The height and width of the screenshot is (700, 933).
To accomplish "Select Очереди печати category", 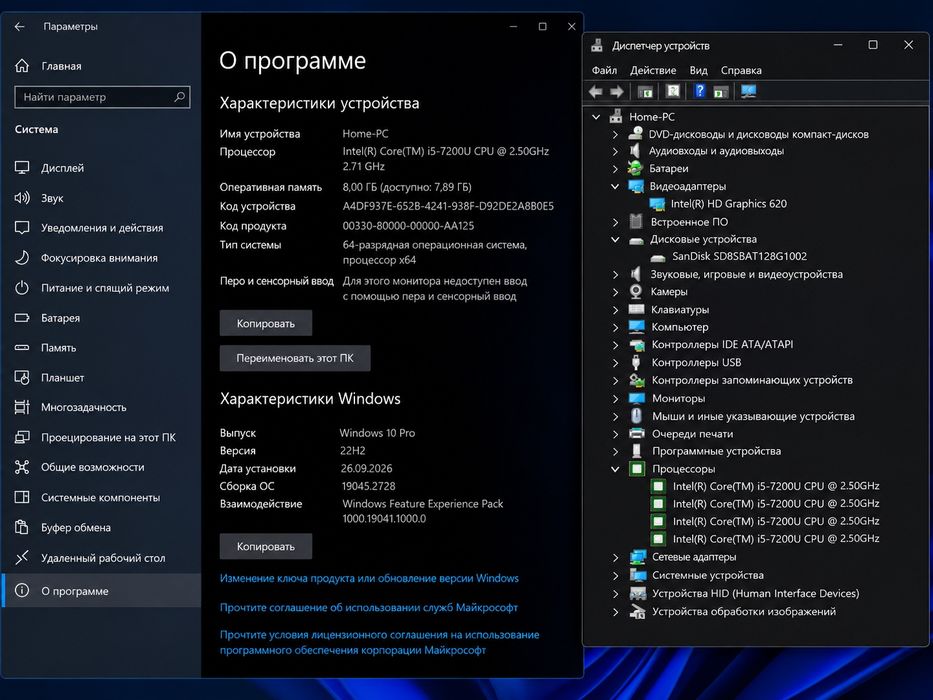I will (x=693, y=434).
